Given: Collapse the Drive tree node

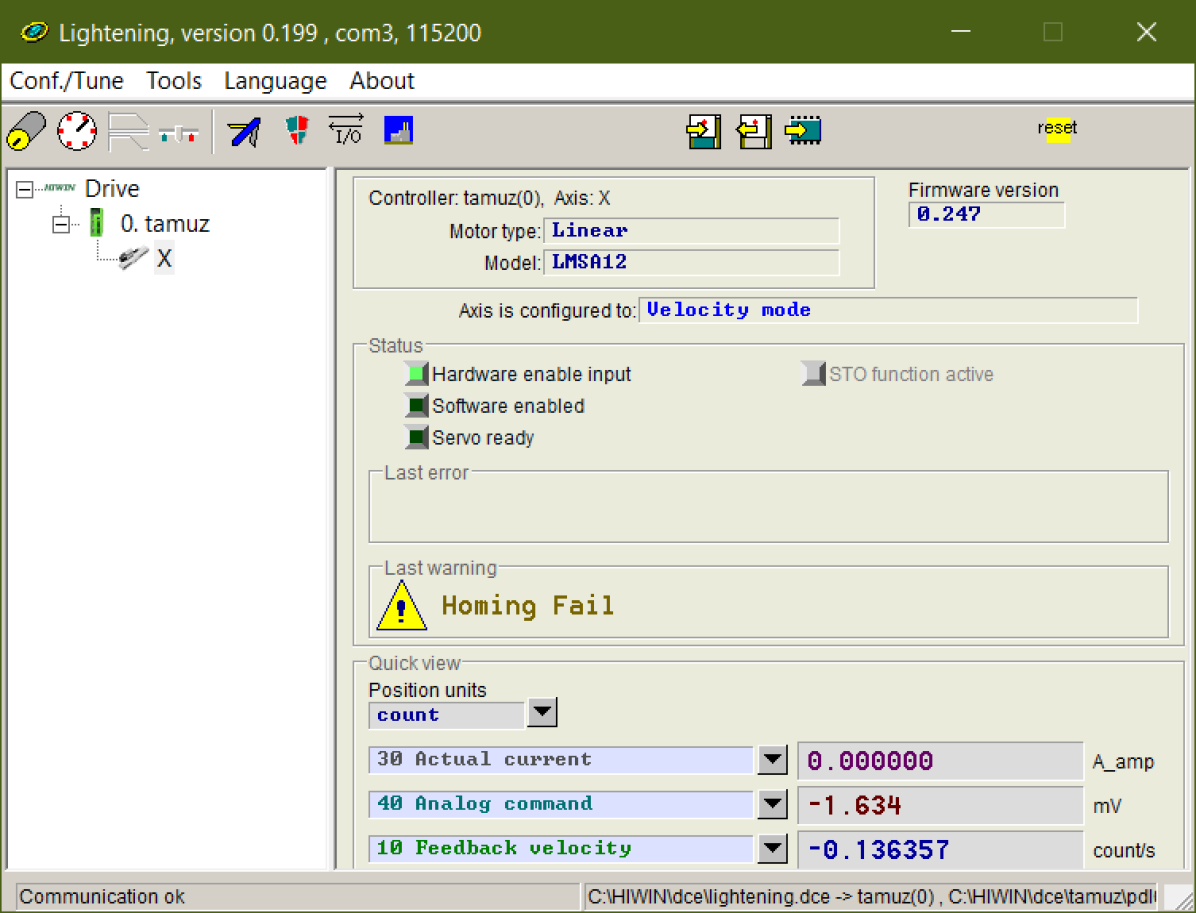Looking at the screenshot, I should (25, 190).
